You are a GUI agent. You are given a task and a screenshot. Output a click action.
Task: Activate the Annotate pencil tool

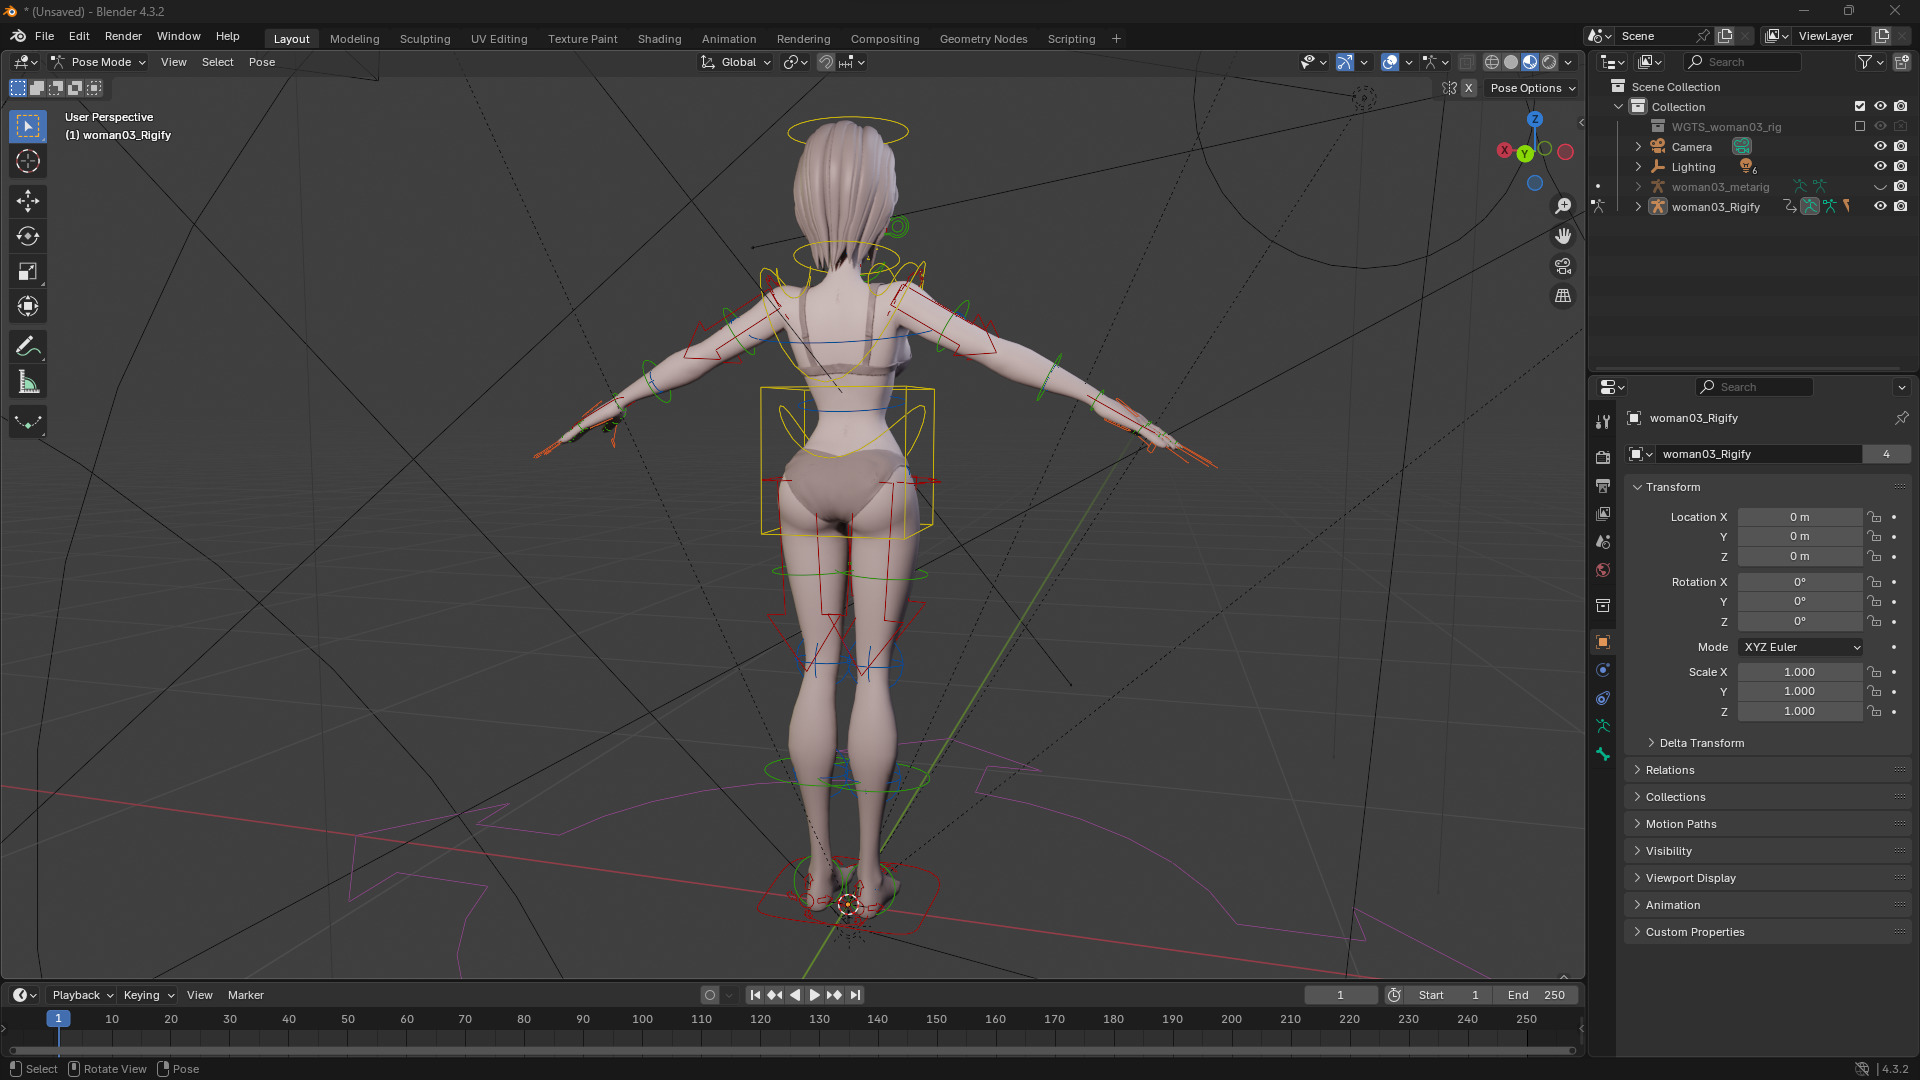point(28,347)
